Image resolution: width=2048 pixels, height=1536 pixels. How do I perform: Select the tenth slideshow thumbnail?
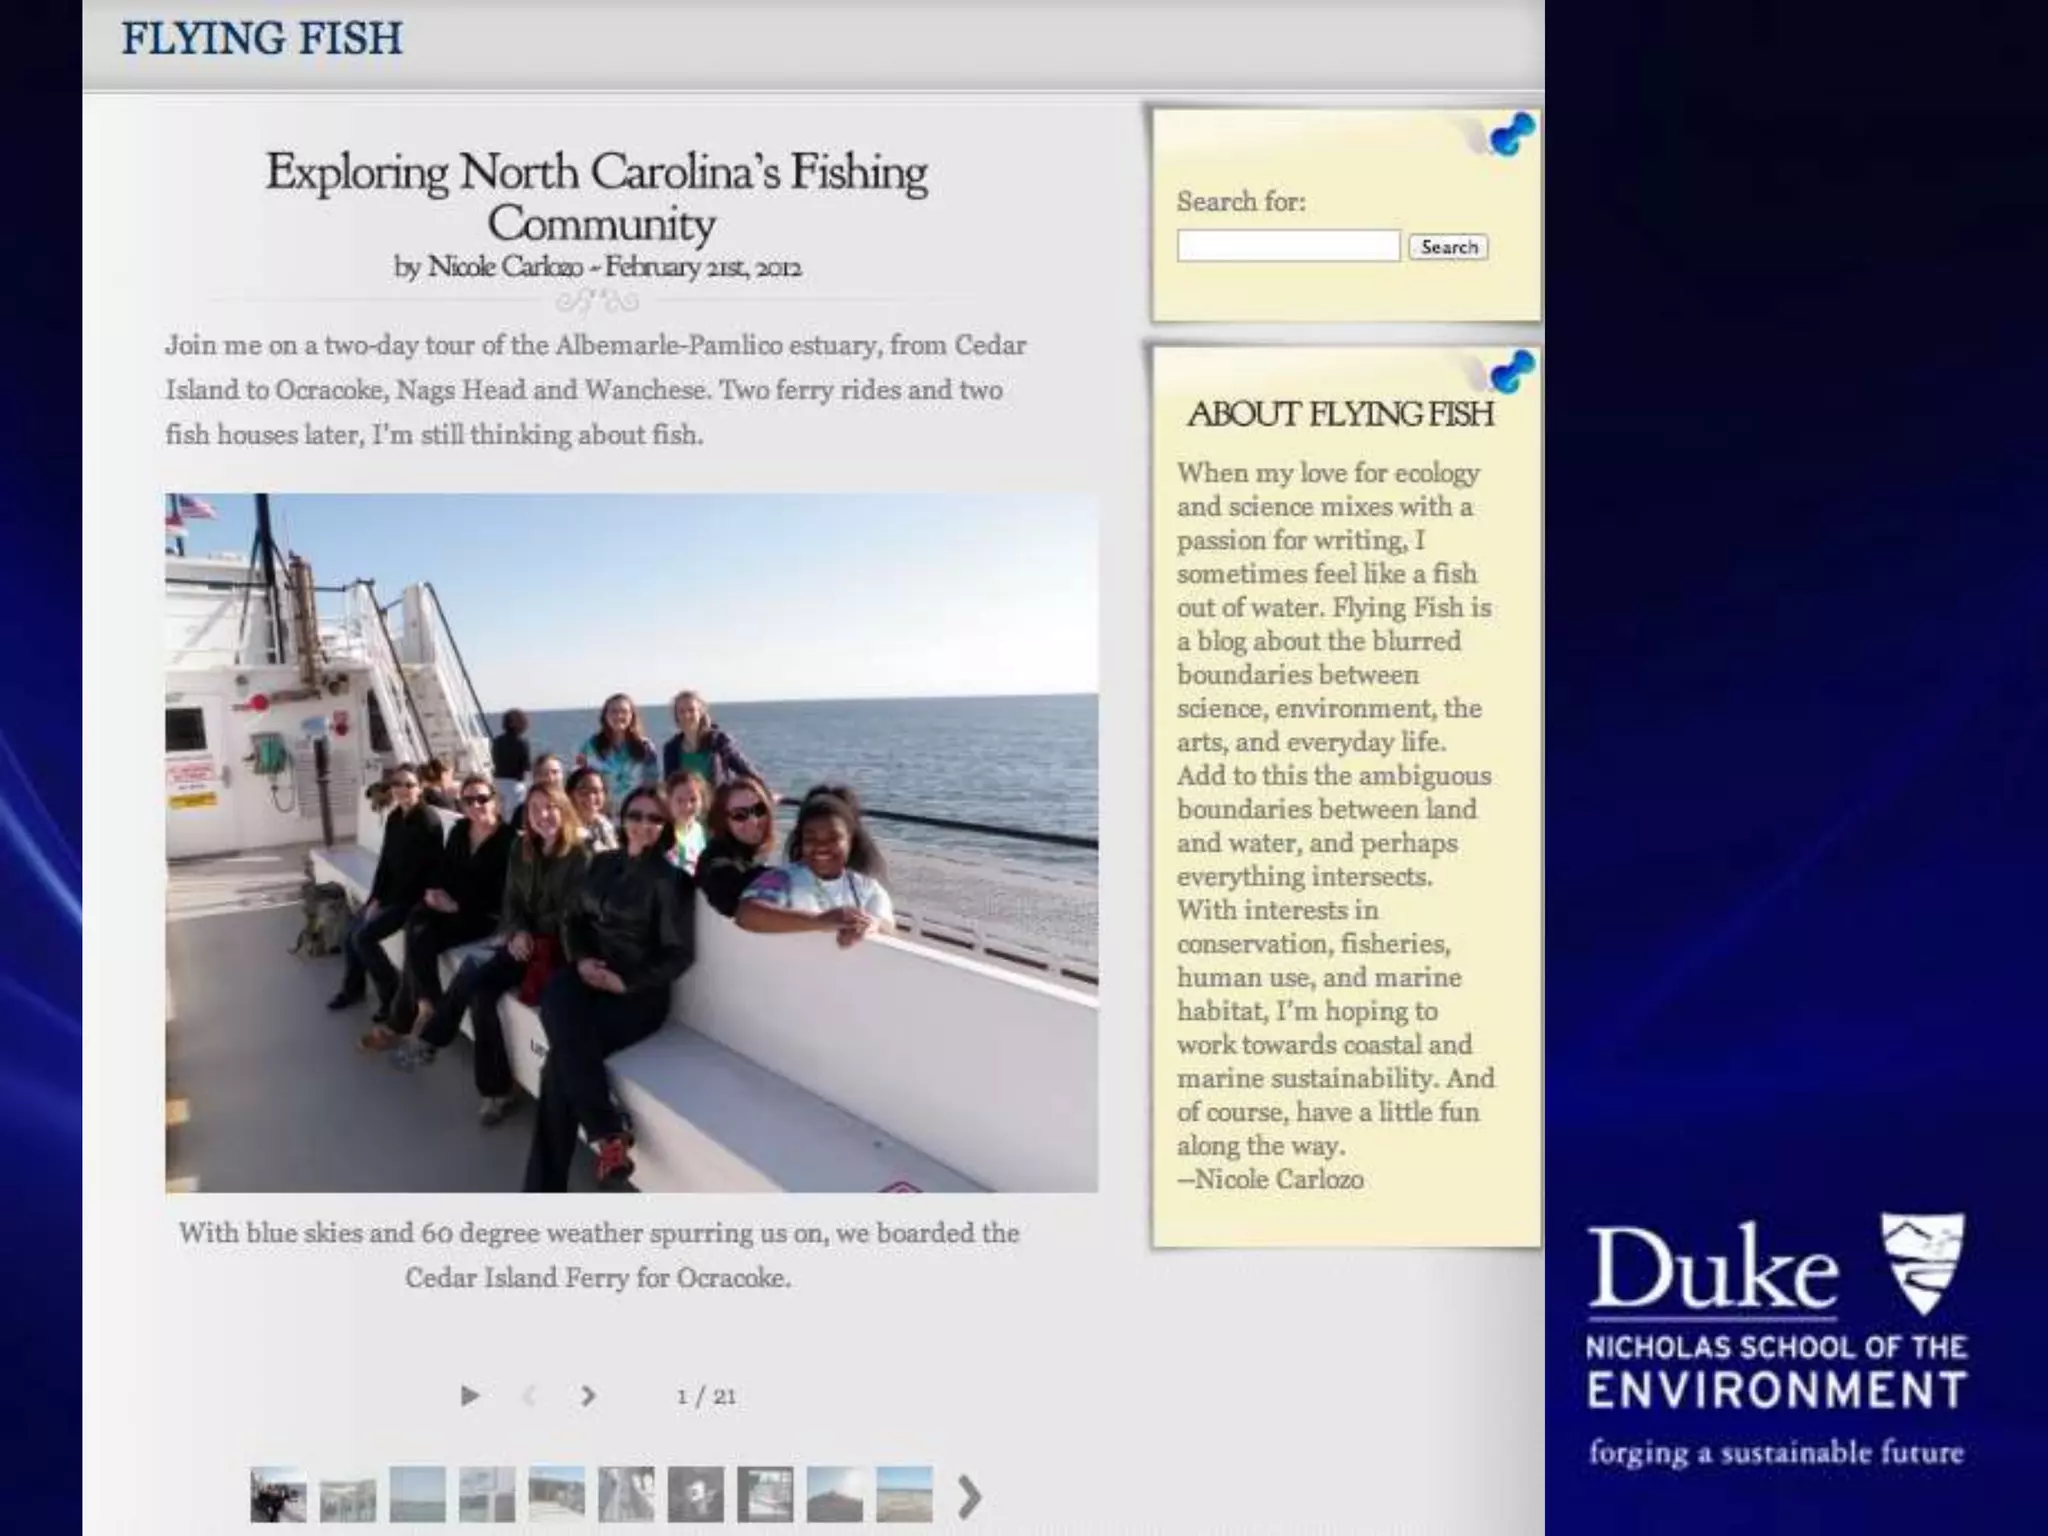905,1494
